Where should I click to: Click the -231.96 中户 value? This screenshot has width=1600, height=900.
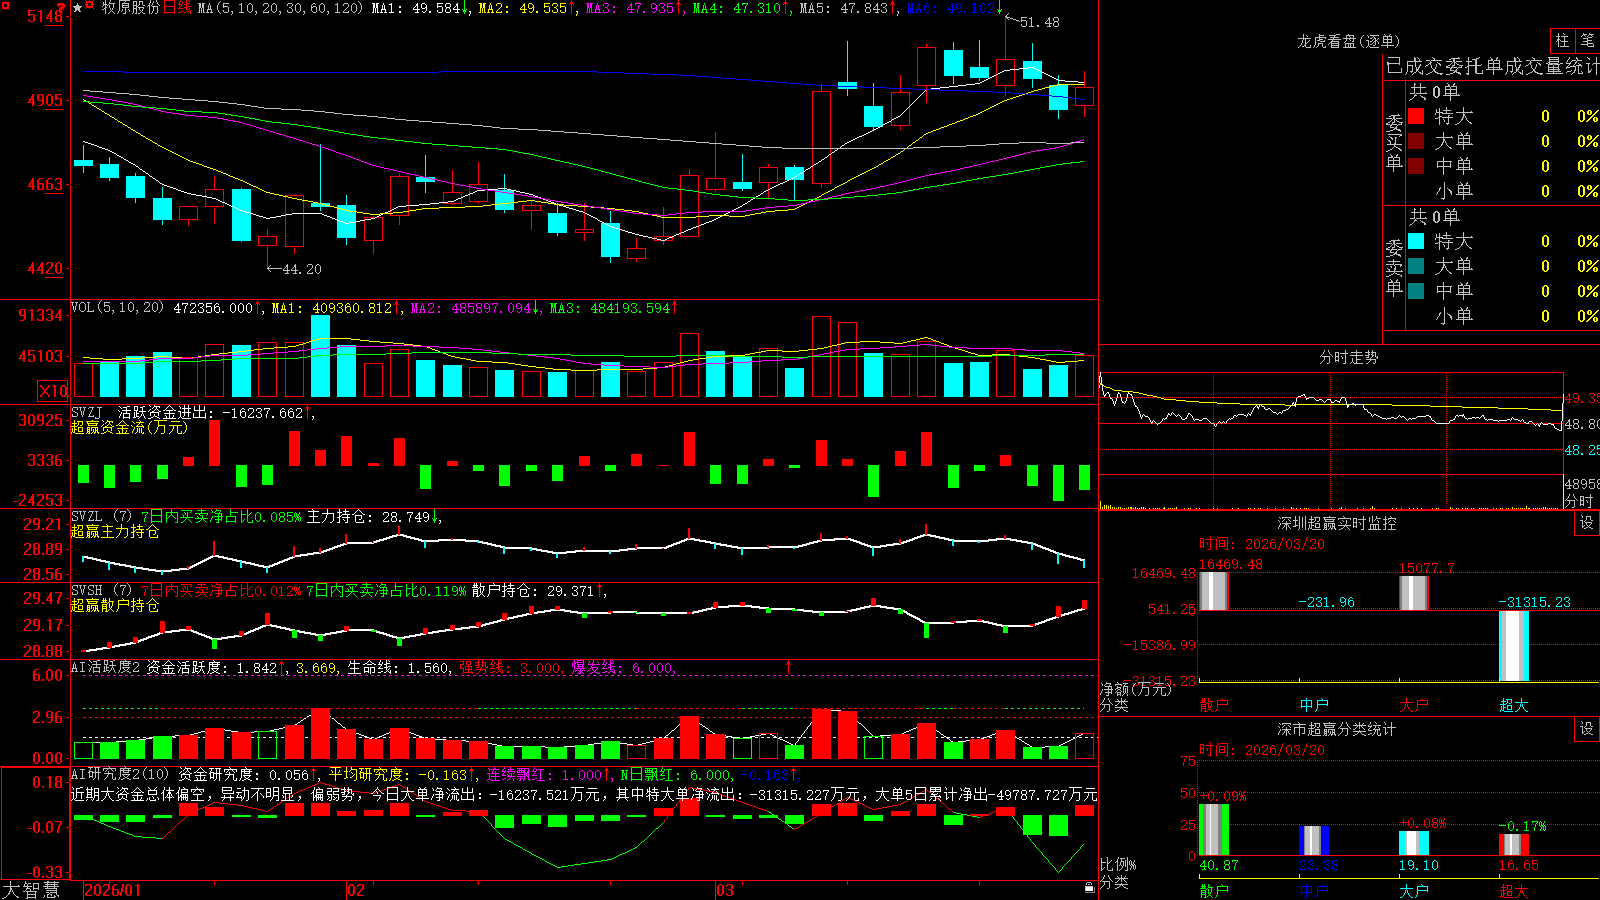tap(1327, 602)
